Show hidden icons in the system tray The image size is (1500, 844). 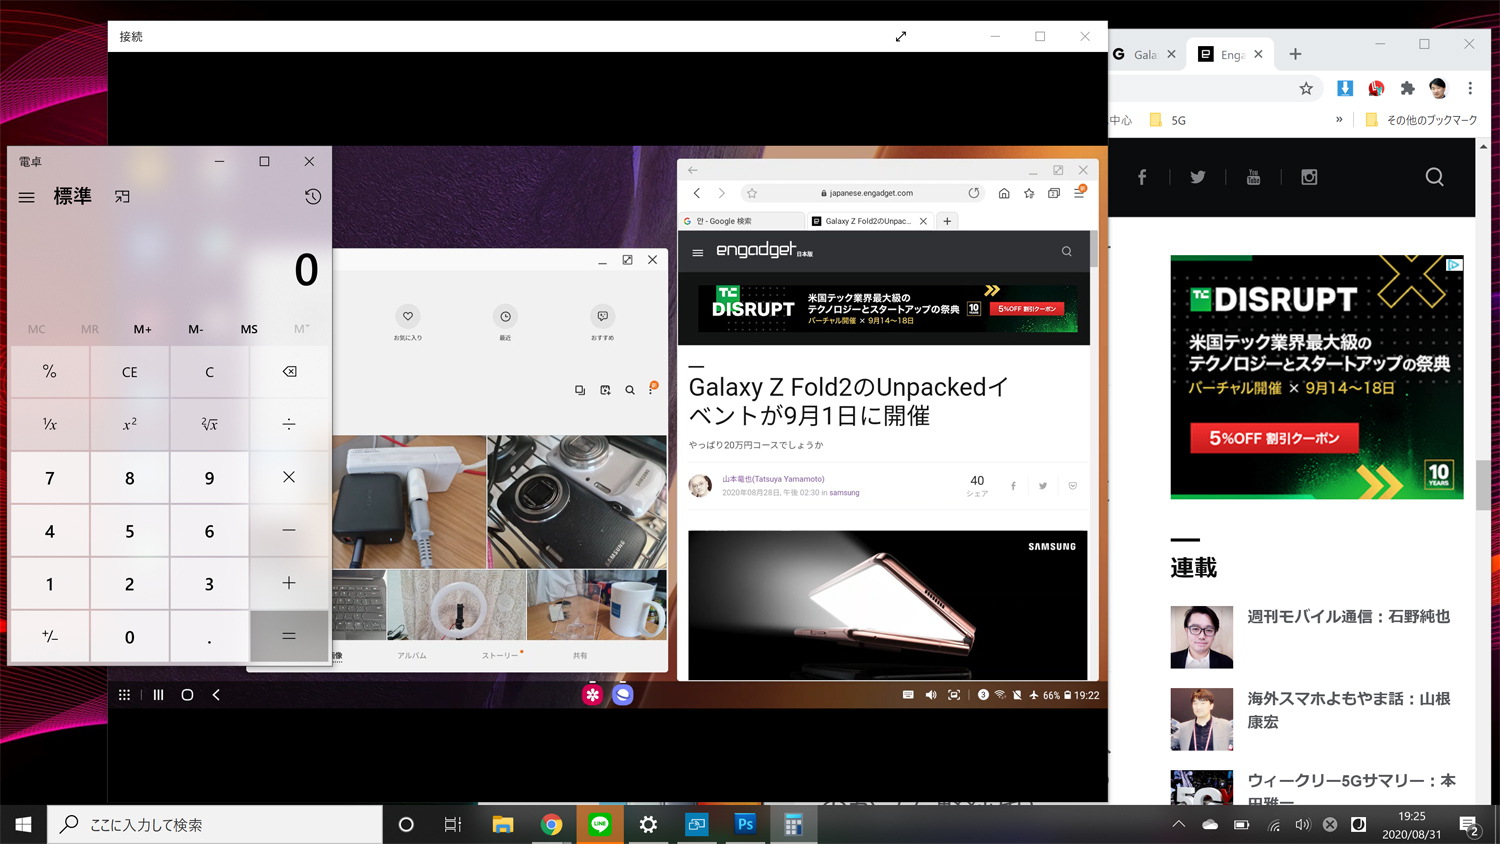(1178, 825)
